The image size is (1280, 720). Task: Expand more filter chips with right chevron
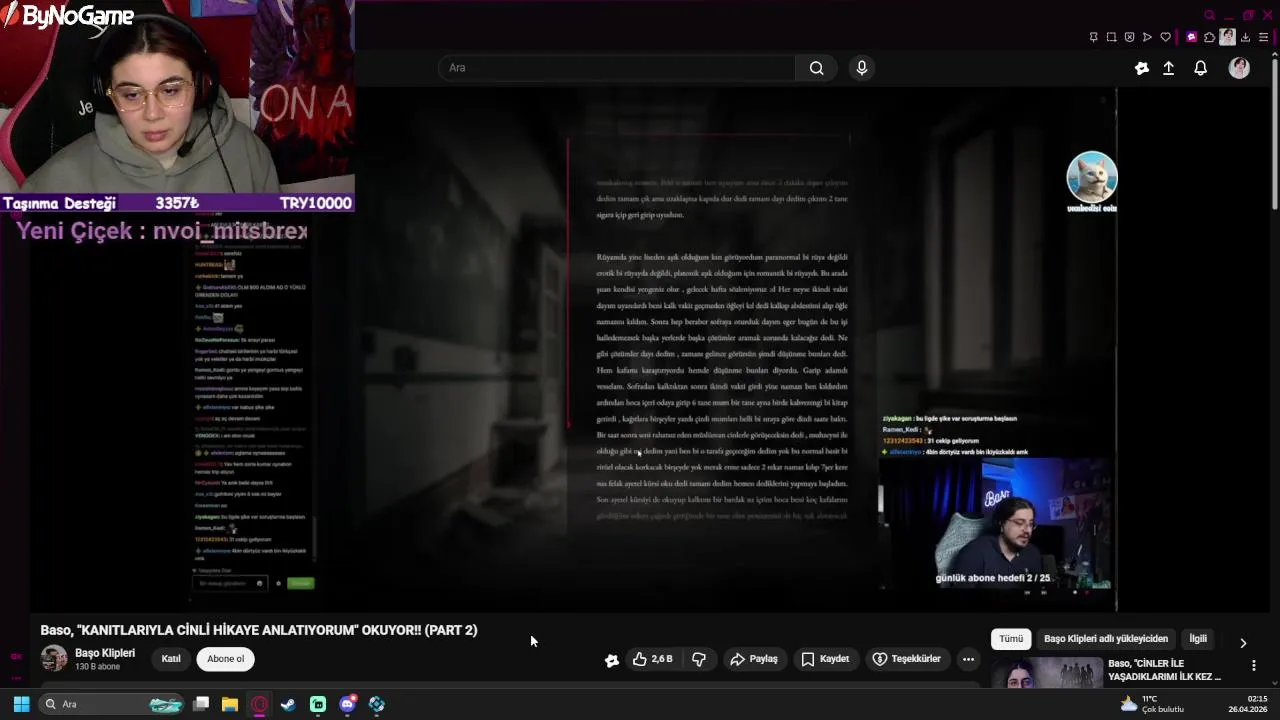(1243, 643)
